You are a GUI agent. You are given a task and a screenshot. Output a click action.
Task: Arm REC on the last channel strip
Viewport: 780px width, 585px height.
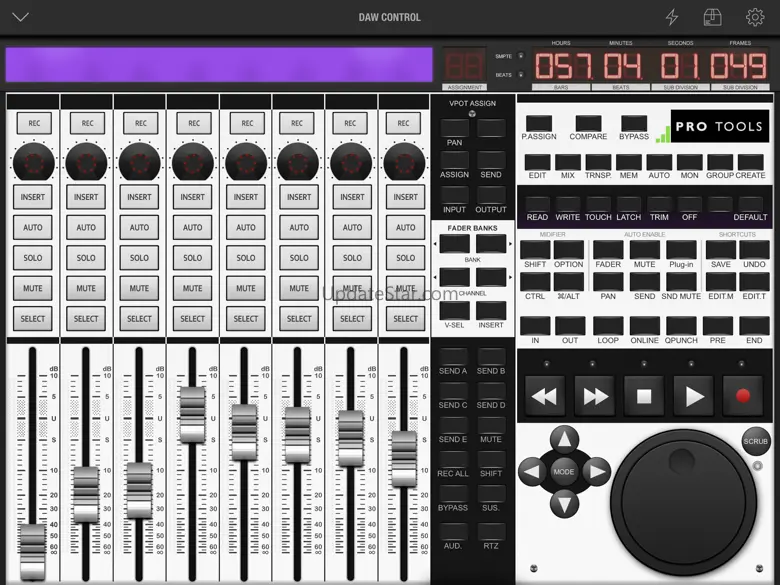[405, 123]
